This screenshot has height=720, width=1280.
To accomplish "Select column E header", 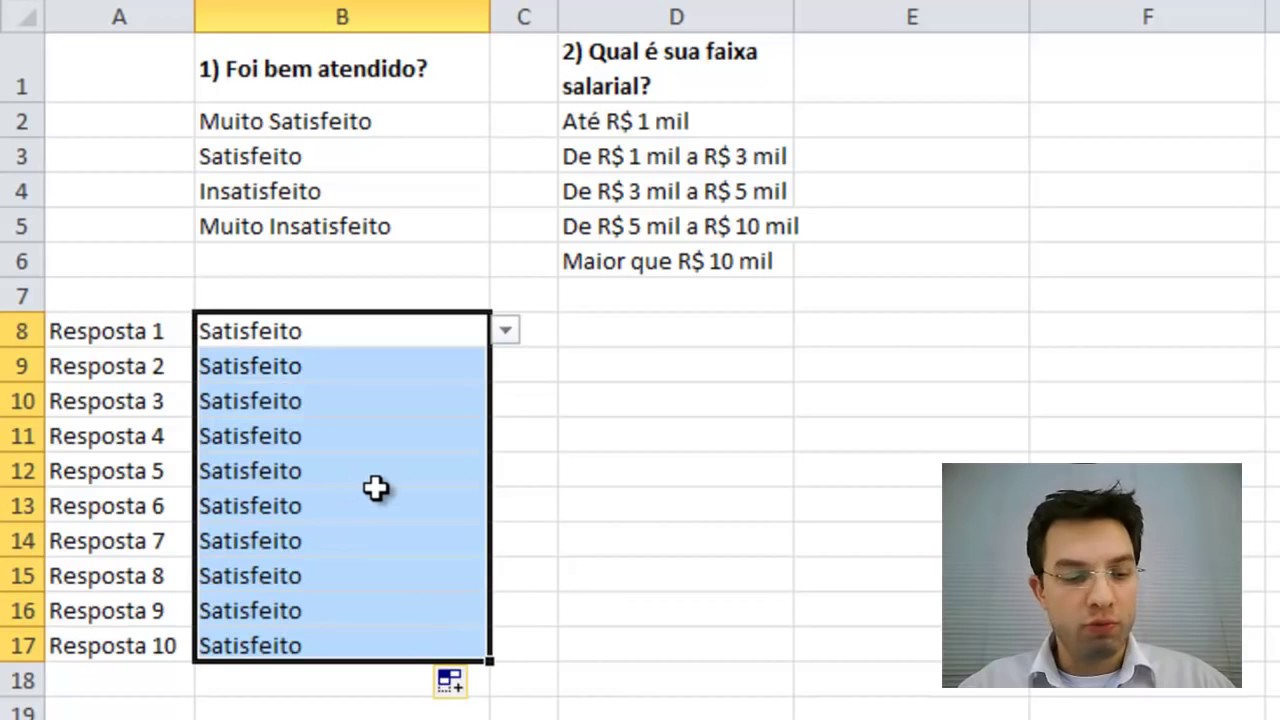I will (912, 16).
